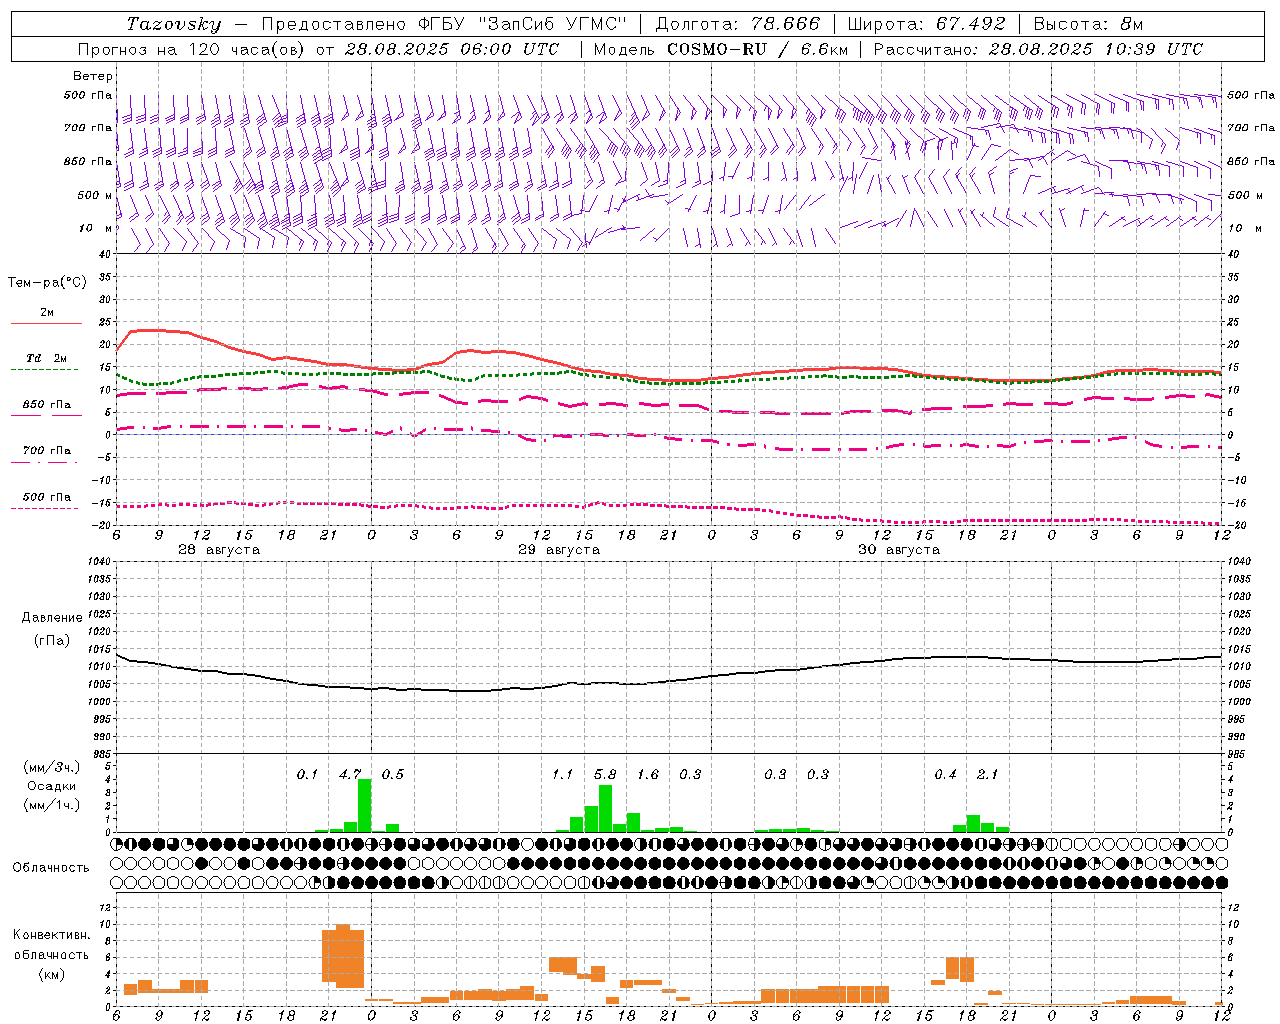
Task: Click the 1.1 precipitation total value
Action: pyautogui.click(x=563, y=774)
